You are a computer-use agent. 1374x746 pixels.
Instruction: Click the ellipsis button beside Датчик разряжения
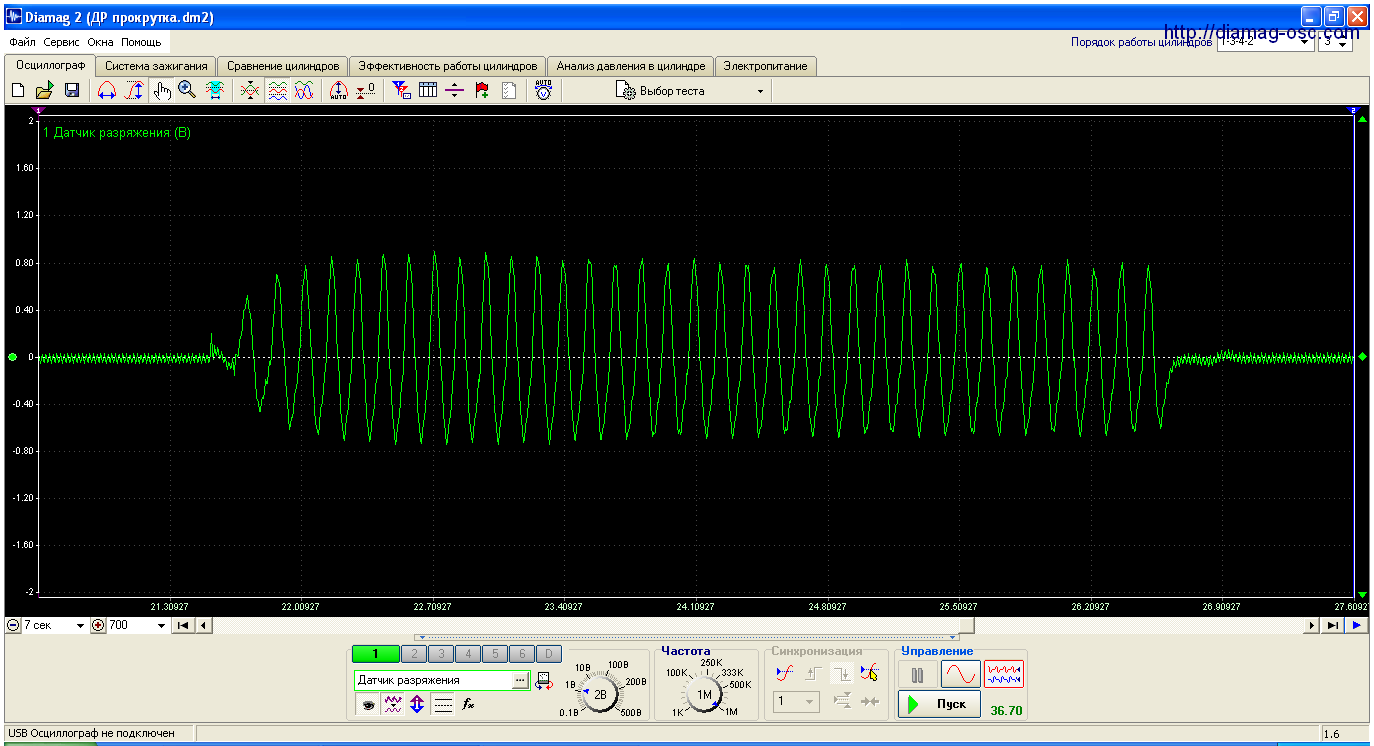(x=520, y=680)
